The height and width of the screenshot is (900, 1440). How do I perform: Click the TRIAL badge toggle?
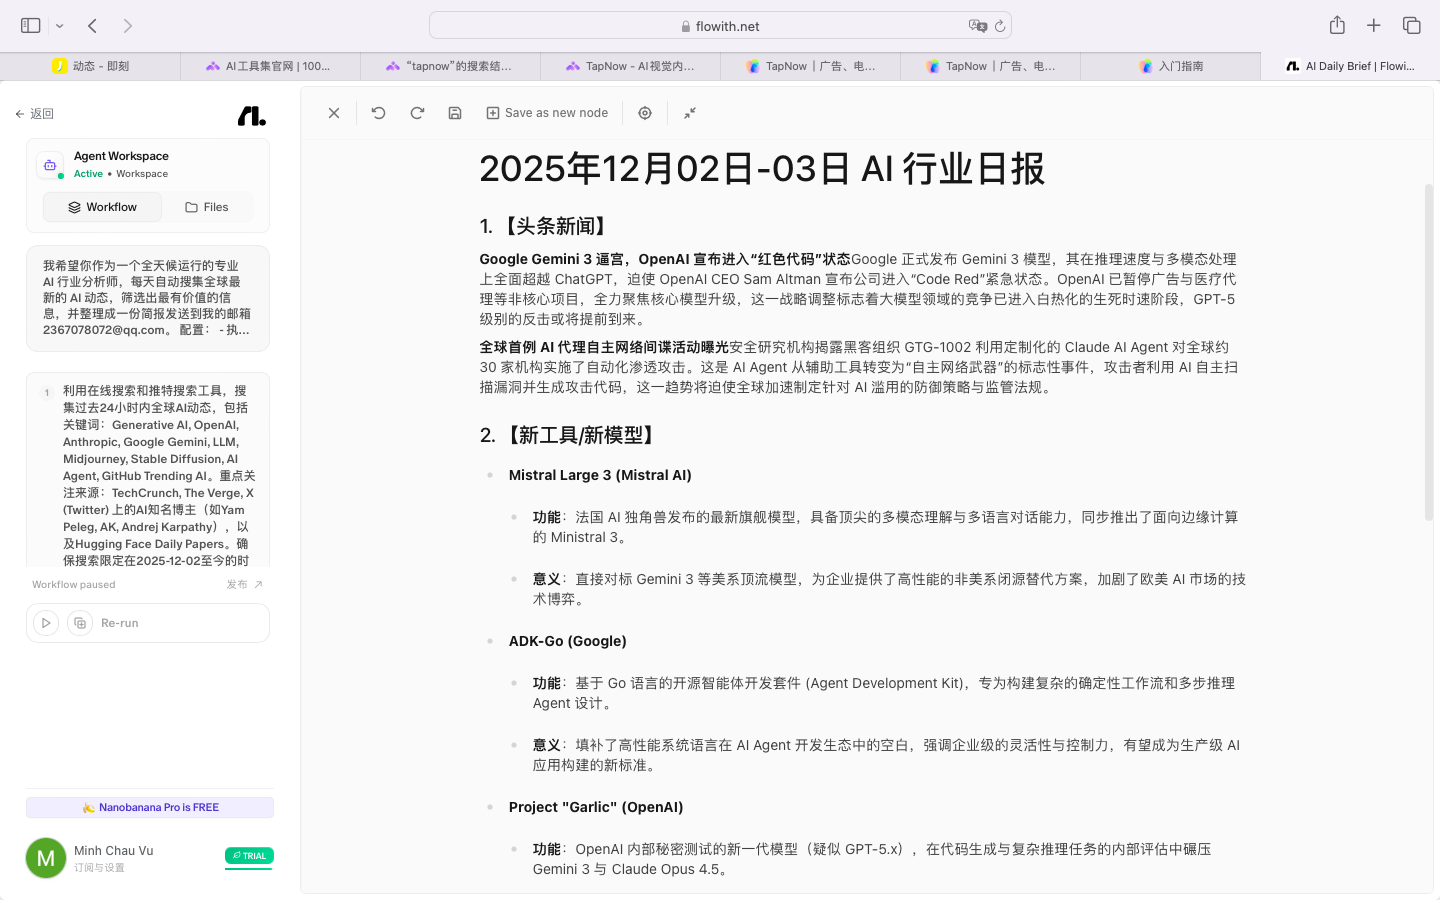tap(249, 856)
